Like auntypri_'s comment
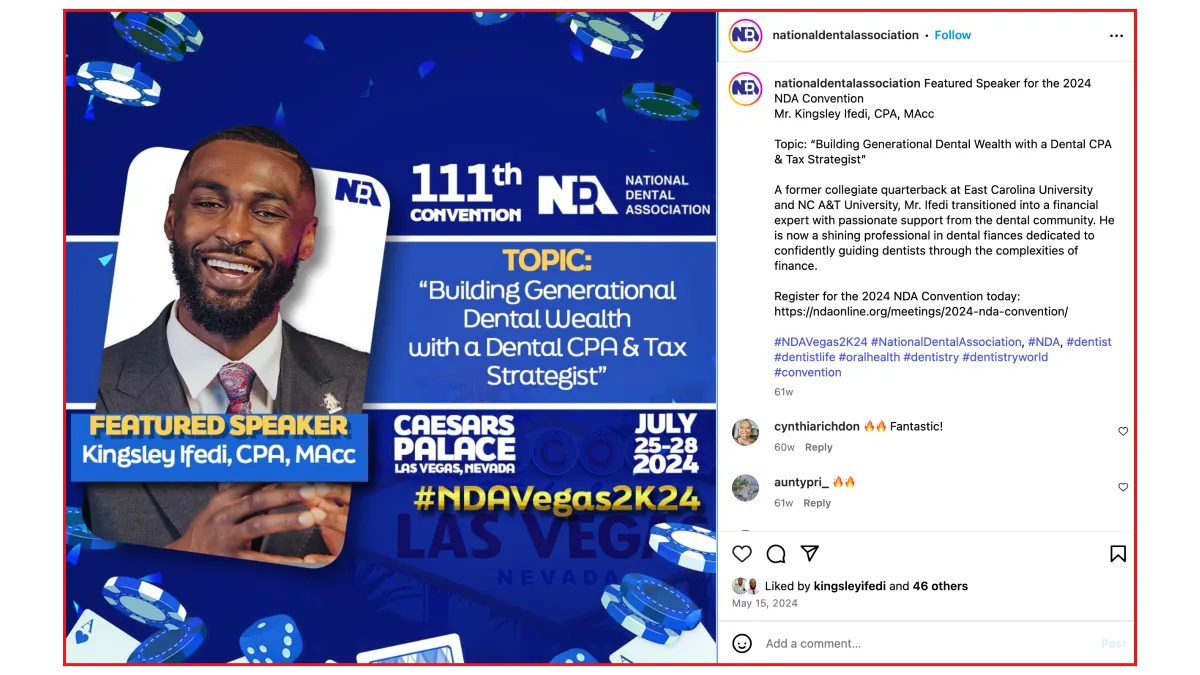Viewport: 1200px width, 675px height. point(1123,487)
